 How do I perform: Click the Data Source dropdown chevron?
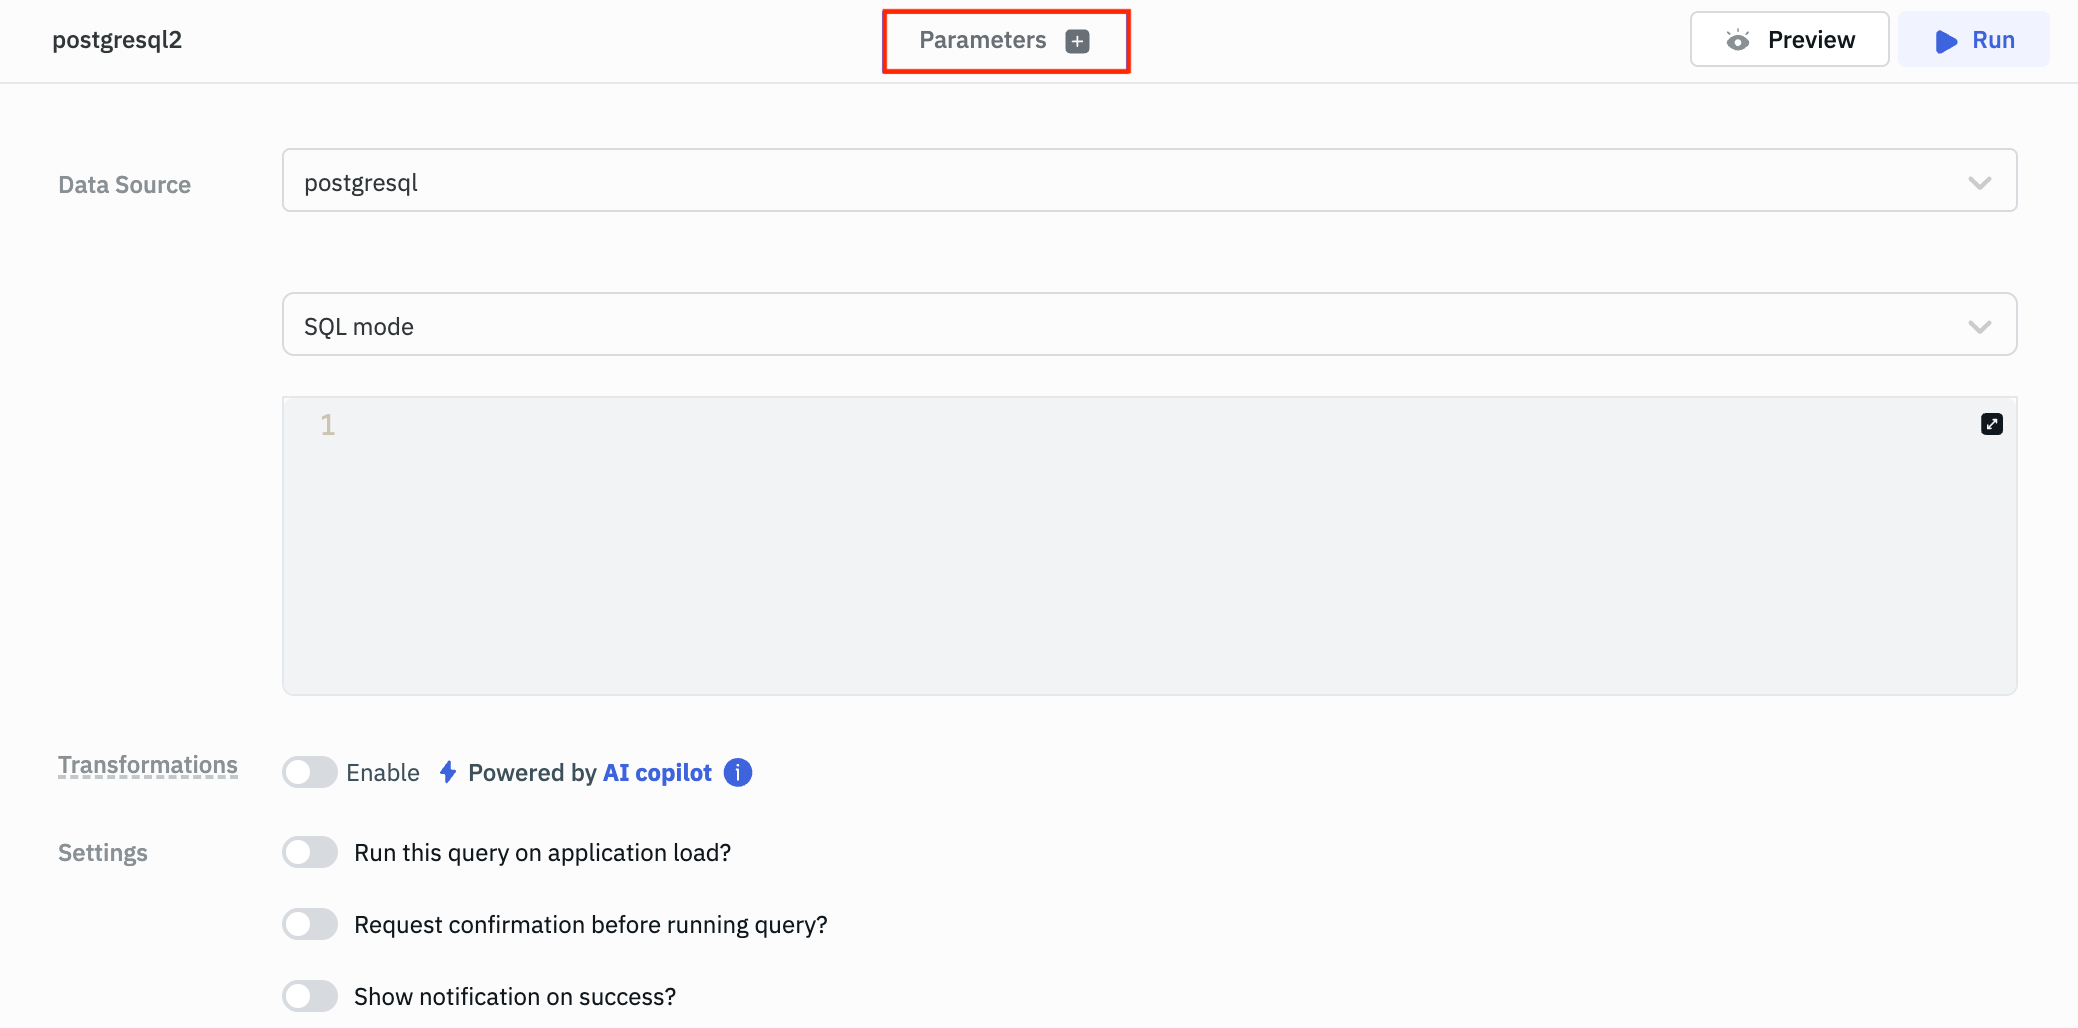1979,183
